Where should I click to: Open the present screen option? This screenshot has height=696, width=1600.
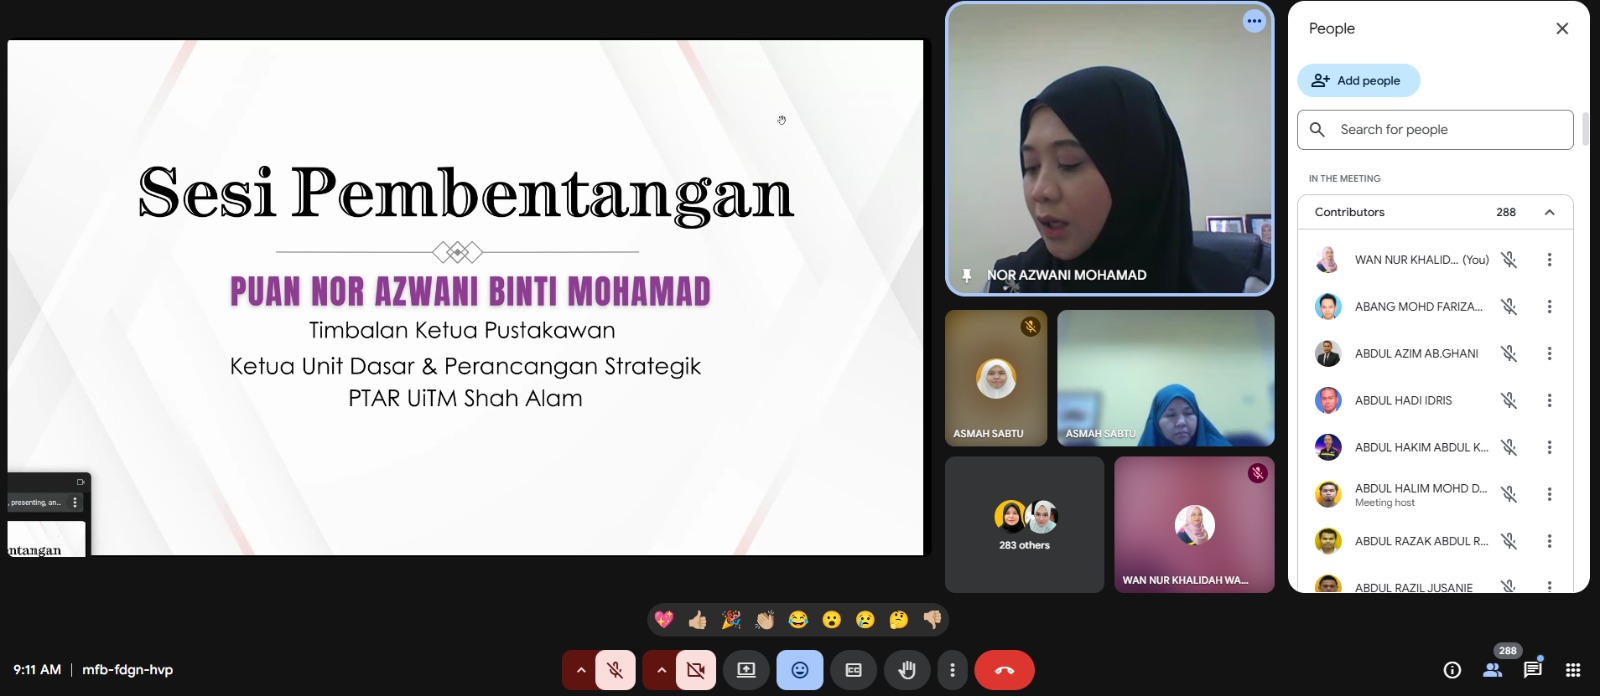click(x=746, y=670)
